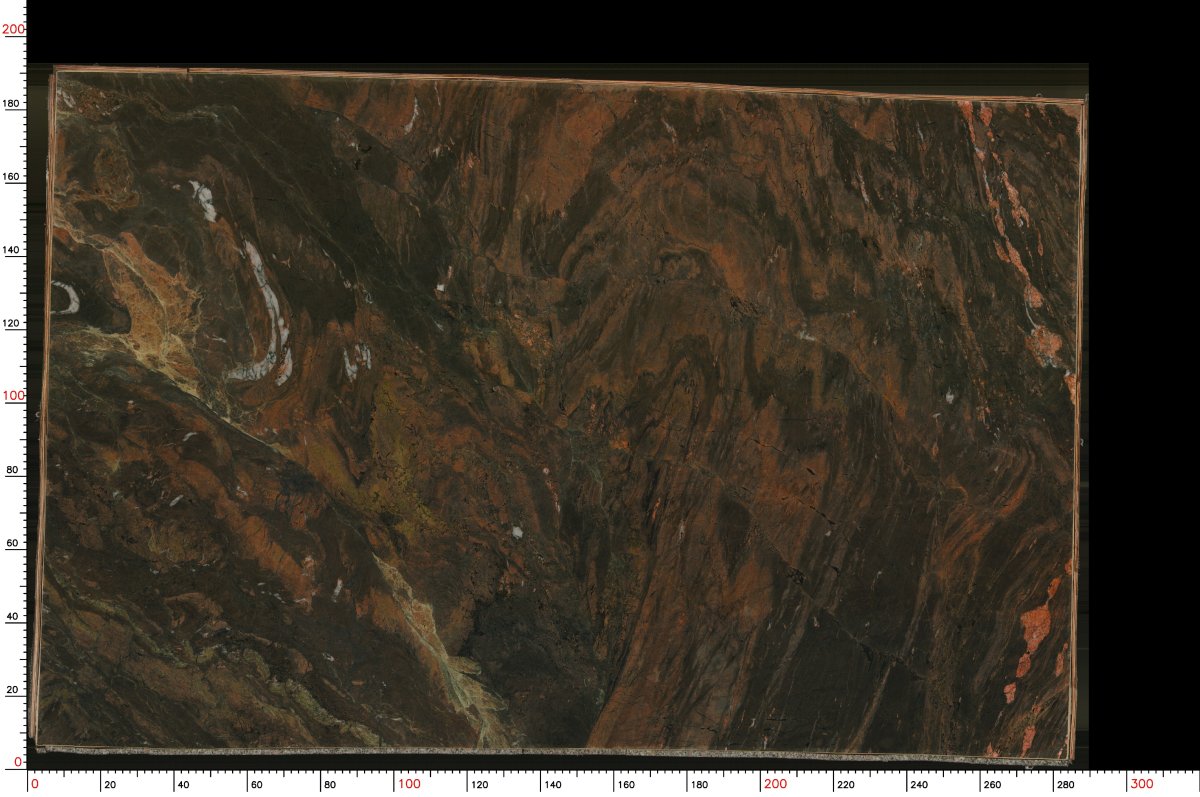Click the 140 mark on horizontal ruler
1200x797 pixels.
[551, 785]
